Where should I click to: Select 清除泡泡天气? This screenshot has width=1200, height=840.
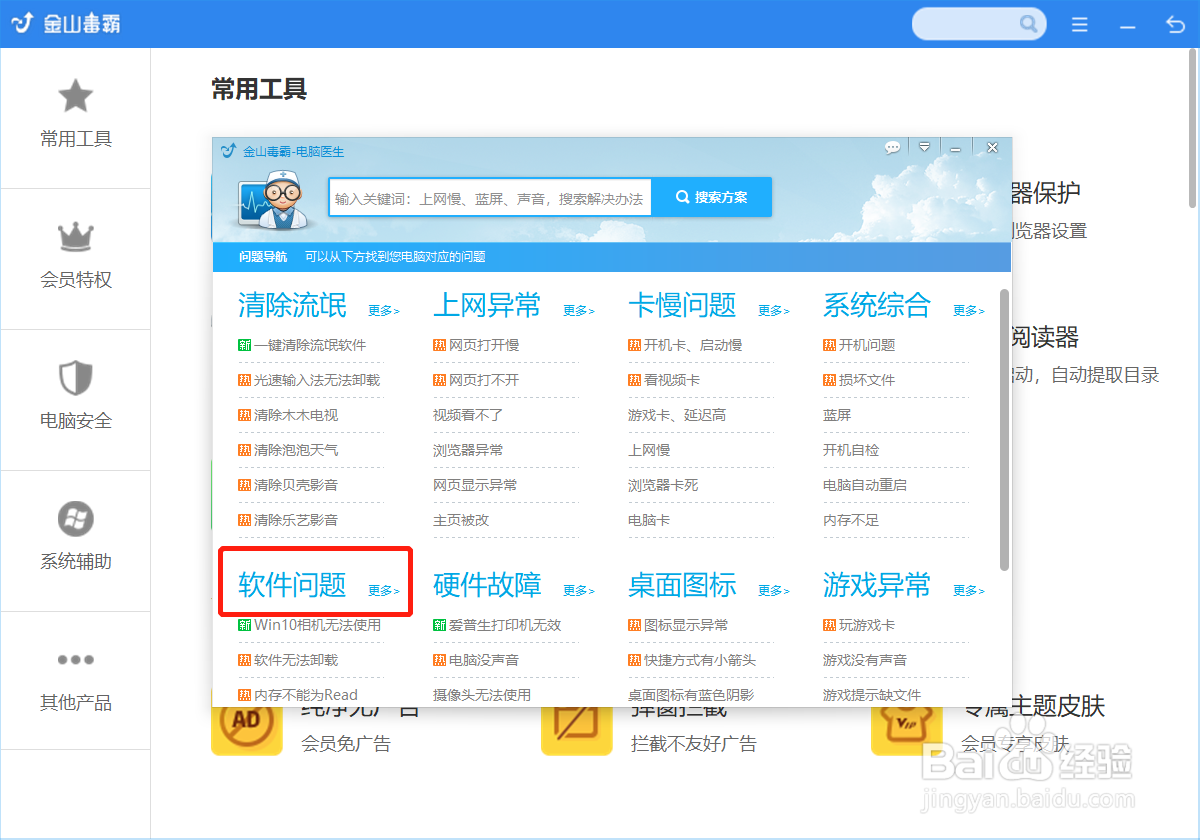296,450
